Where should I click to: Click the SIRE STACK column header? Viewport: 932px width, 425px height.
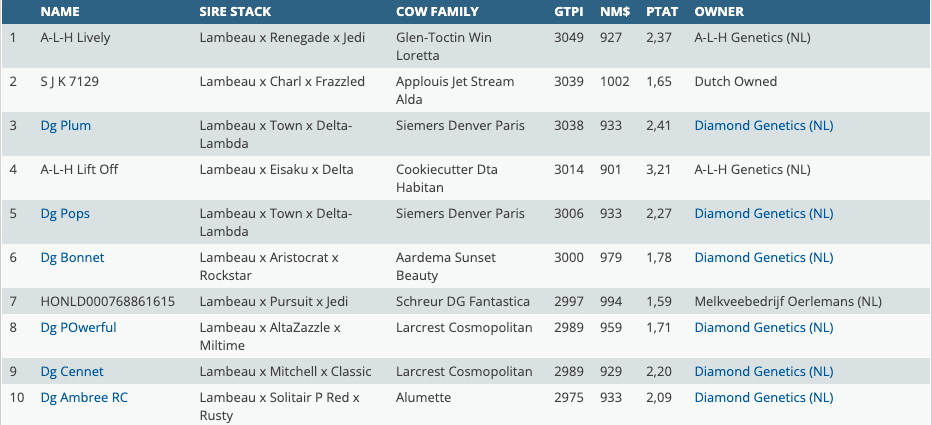point(235,12)
